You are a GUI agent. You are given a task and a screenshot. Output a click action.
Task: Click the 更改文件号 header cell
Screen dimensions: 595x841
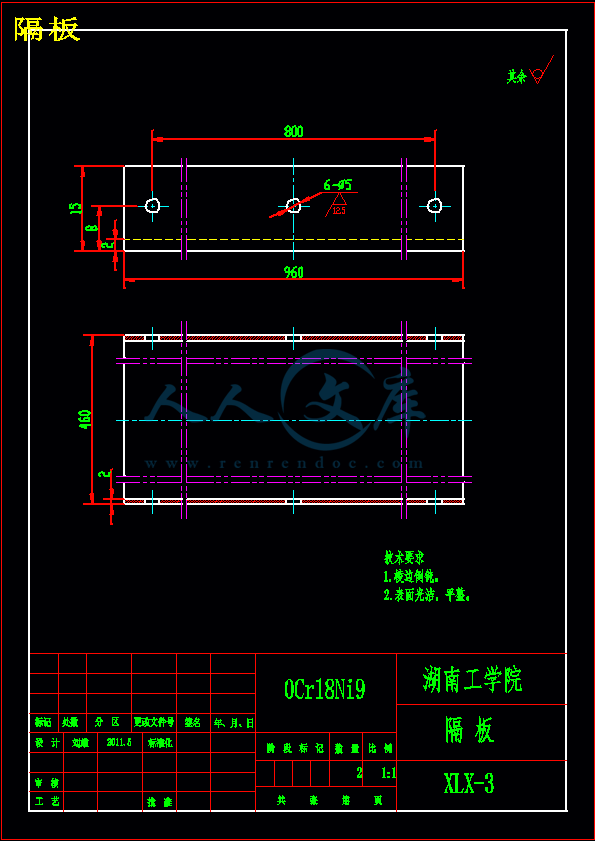pos(154,722)
